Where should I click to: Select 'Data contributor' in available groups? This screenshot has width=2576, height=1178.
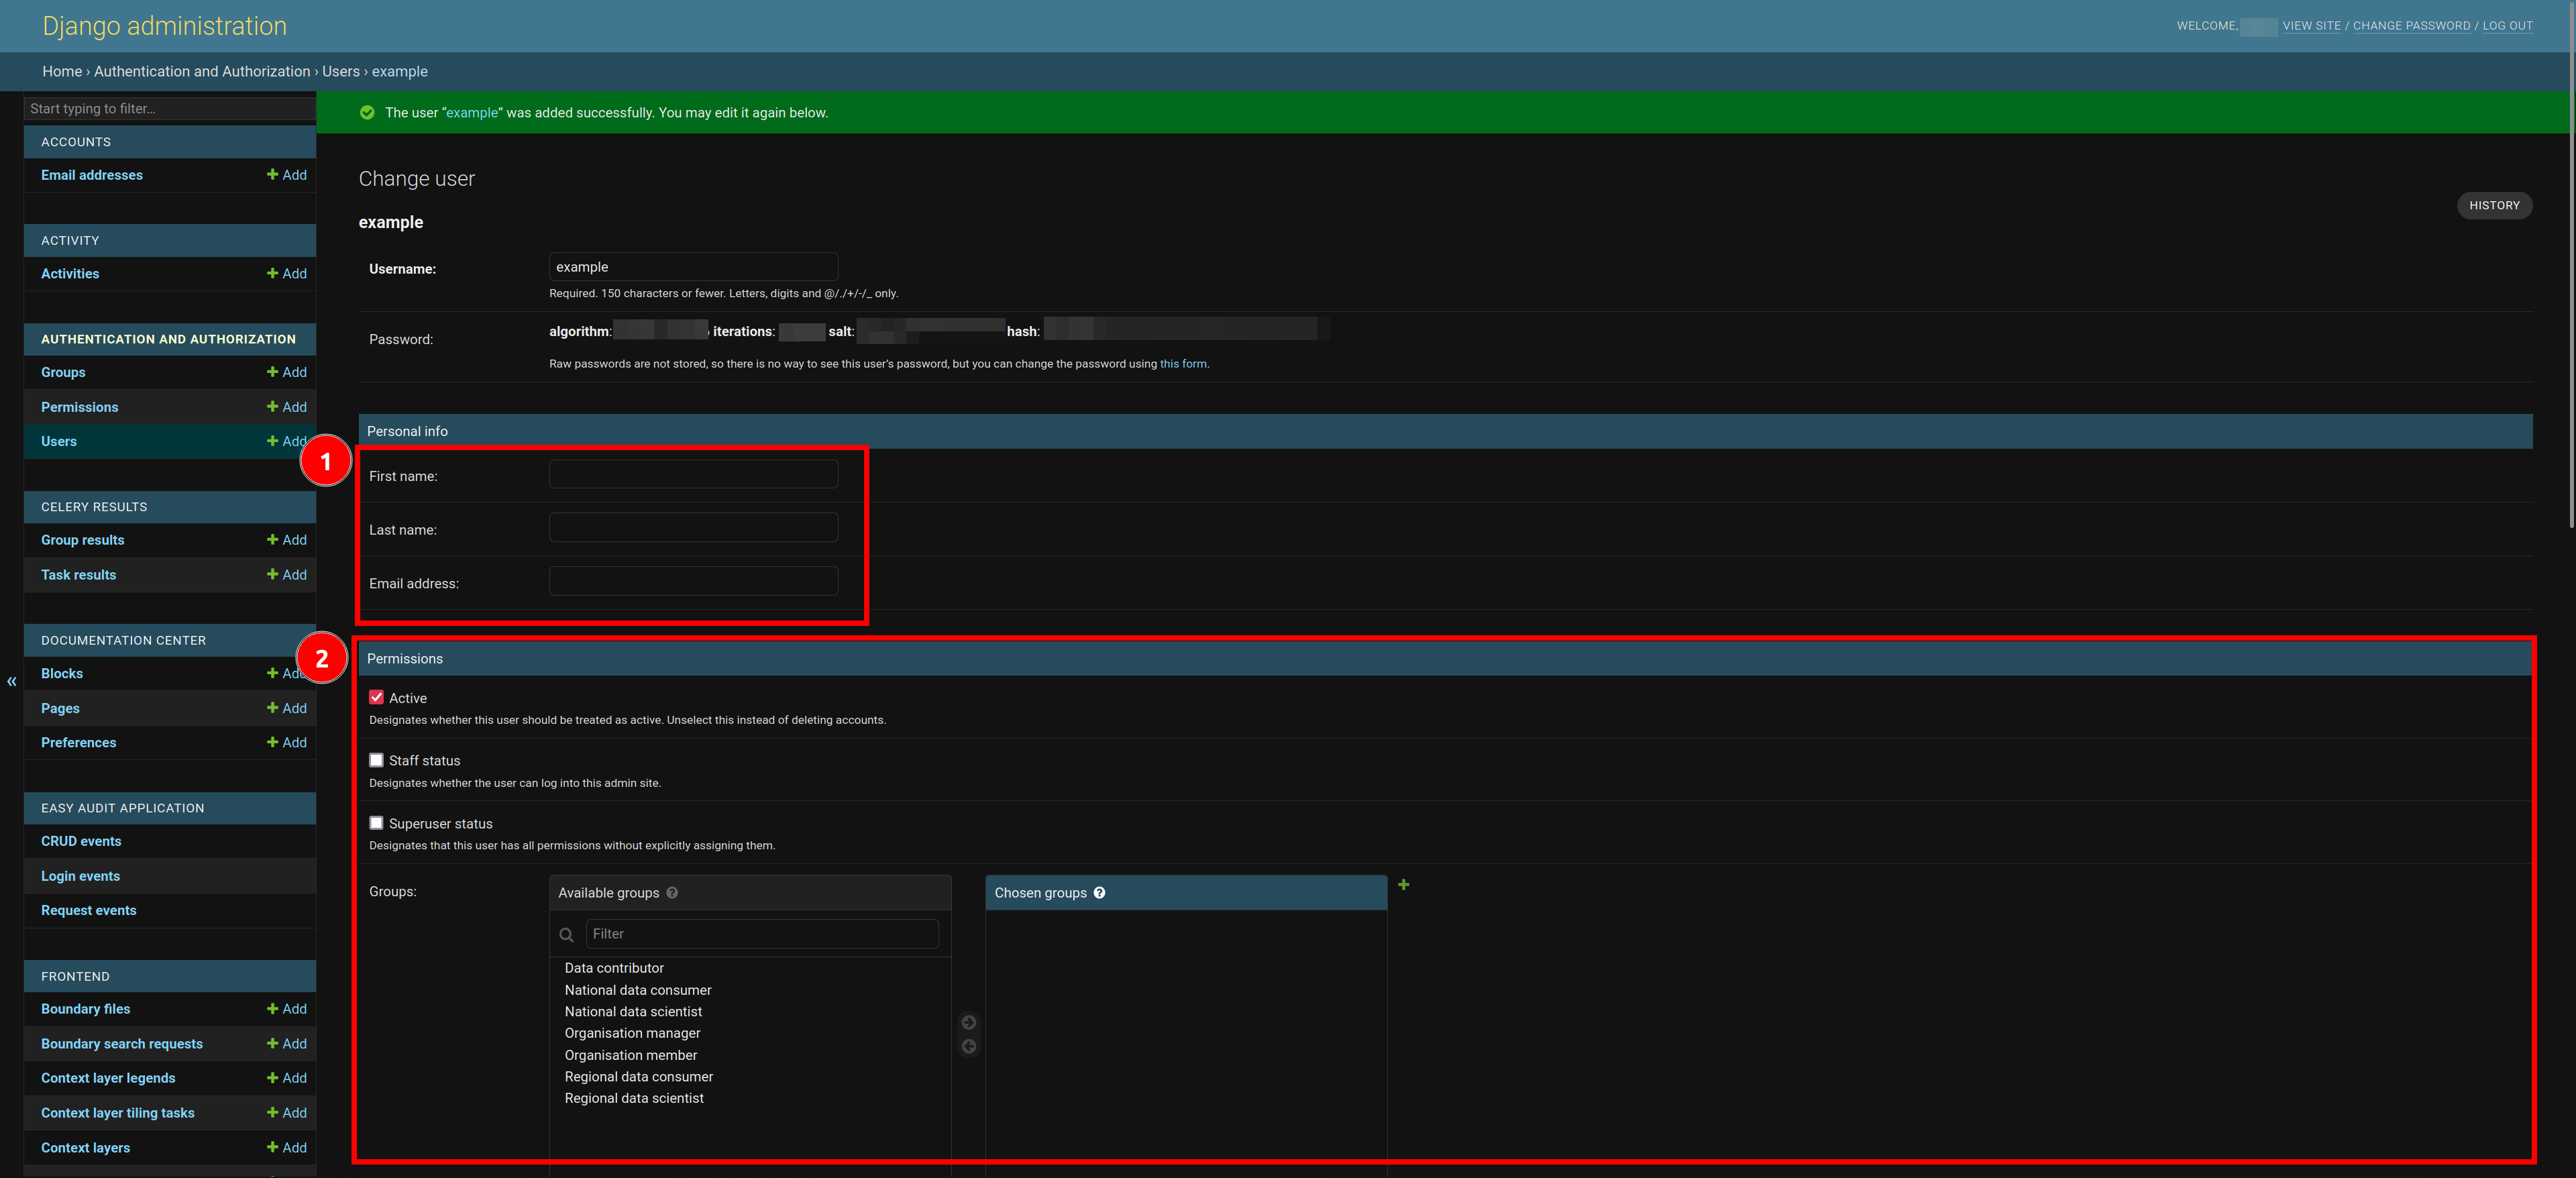click(x=614, y=968)
